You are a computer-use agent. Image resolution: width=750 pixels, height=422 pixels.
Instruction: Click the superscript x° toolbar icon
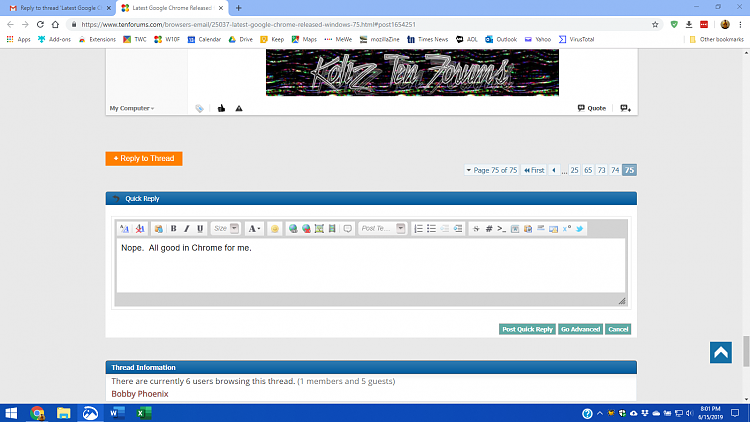[567, 229]
